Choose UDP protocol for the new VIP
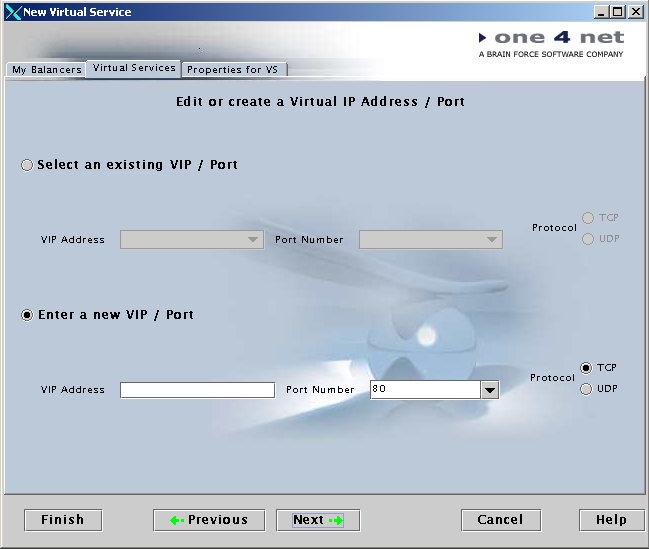Image resolution: width=649 pixels, height=549 pixels. coord(586,389)
